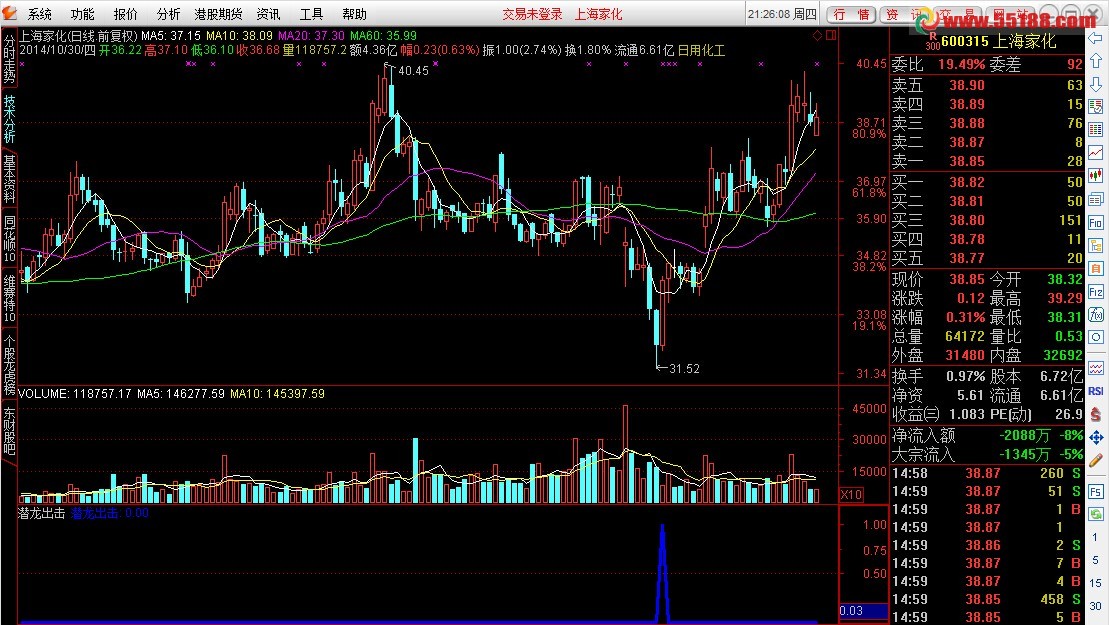Click the 行情 button at top right
Screen dimensions: 1109x625
[x=852, y=14]
